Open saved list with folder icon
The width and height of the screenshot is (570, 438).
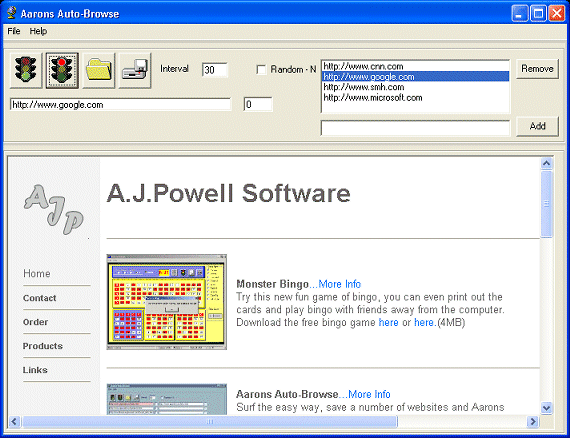[99, 70]
